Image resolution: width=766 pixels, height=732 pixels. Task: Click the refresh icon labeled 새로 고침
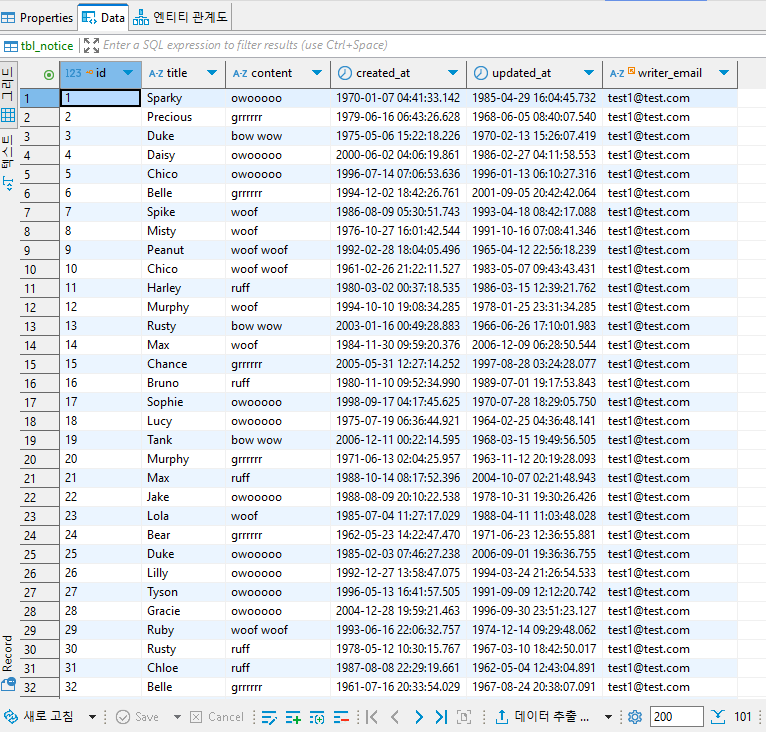[39, 717]
